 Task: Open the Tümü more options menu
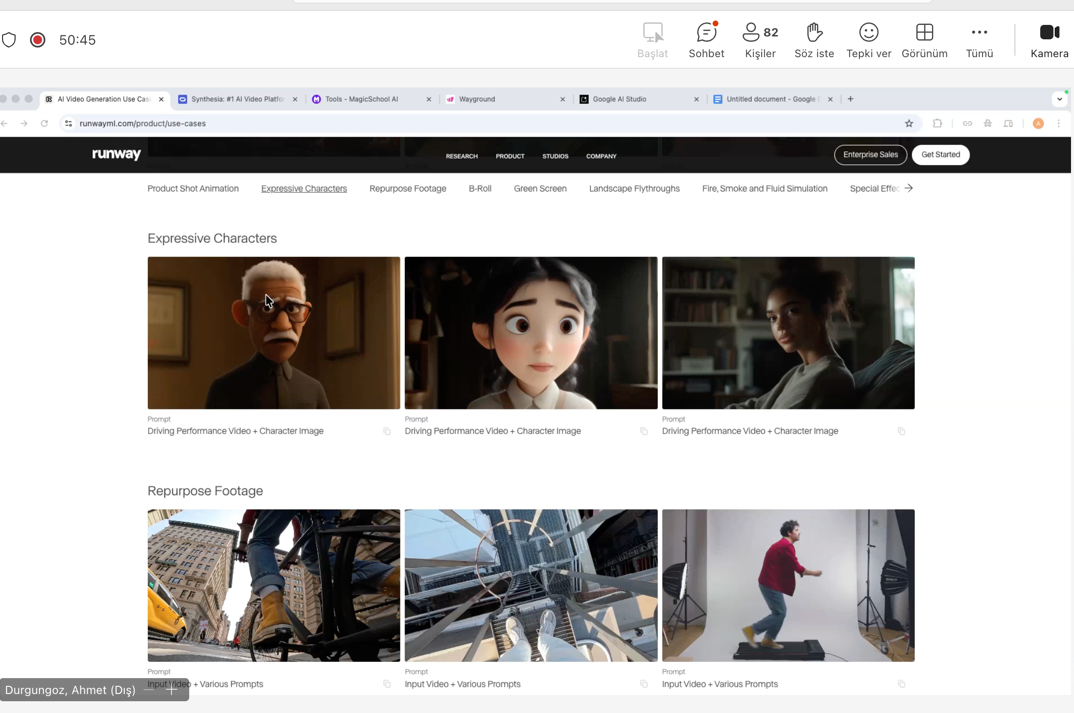(x=979, y=40)
